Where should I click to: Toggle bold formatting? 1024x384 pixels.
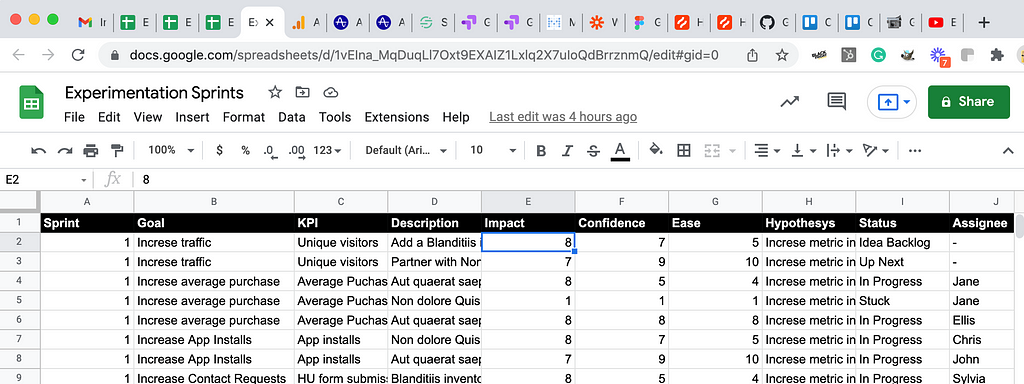541,151
